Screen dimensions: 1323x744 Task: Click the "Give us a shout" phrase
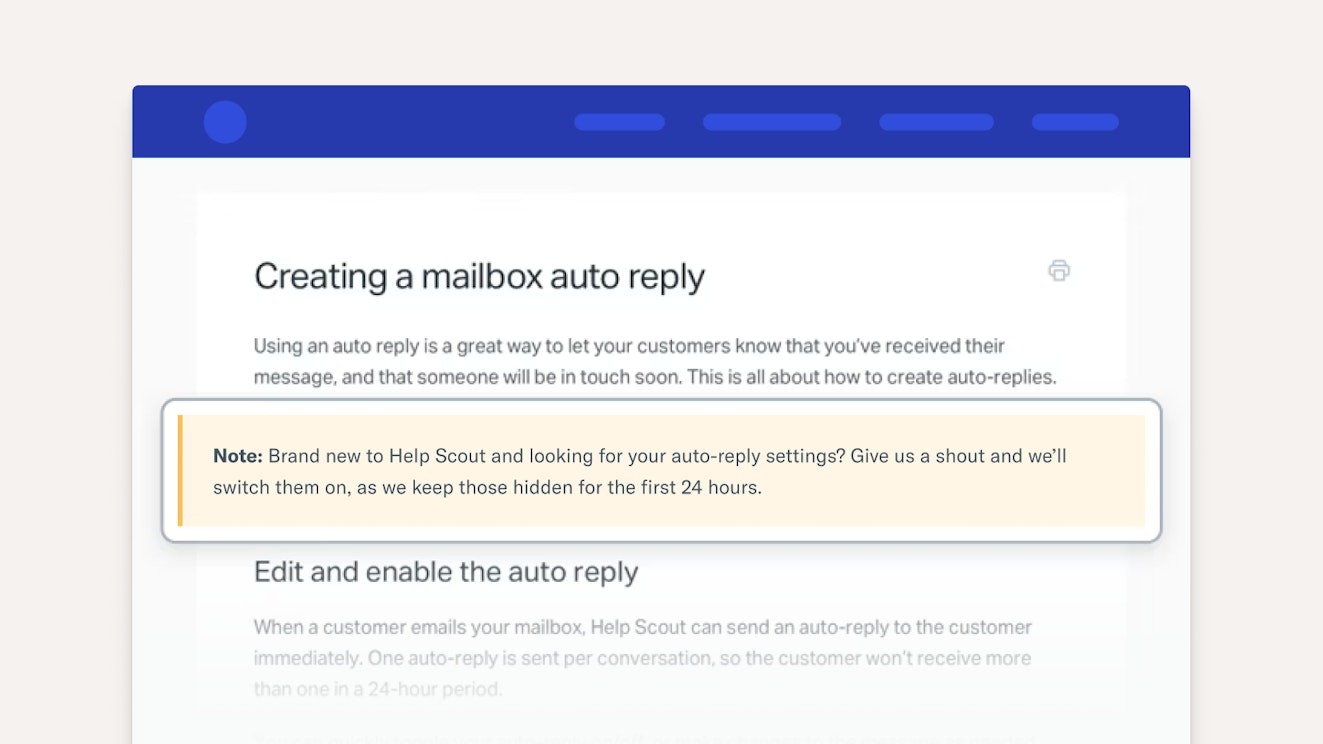point(922,456)
